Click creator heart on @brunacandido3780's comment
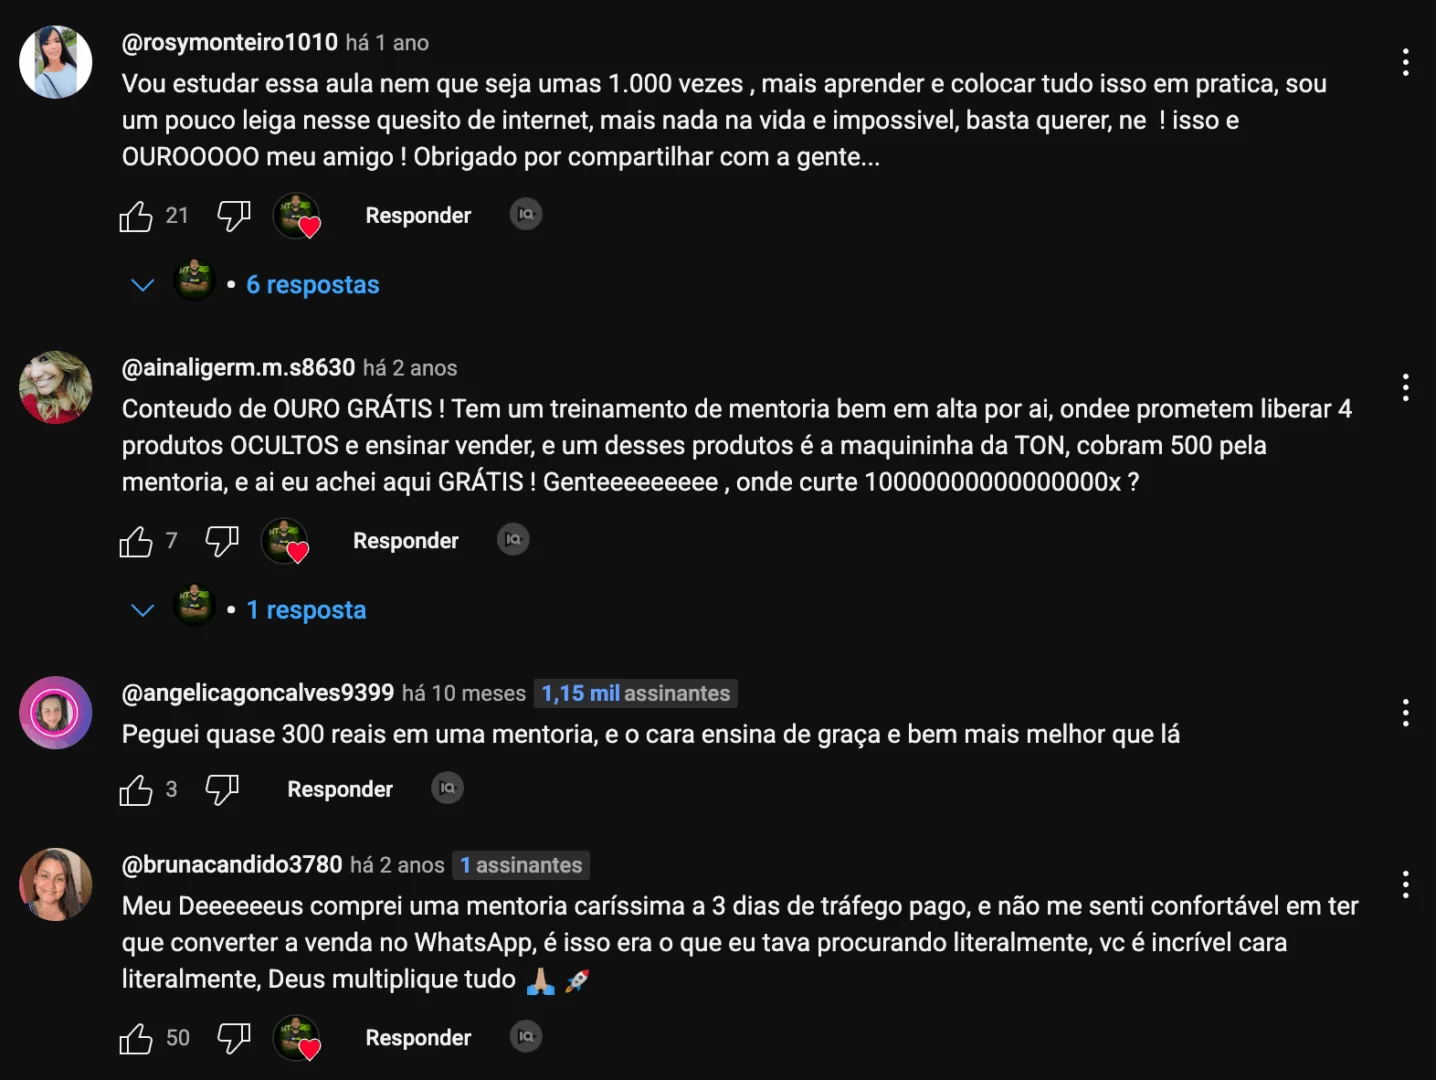 [x=297, y=1038]
